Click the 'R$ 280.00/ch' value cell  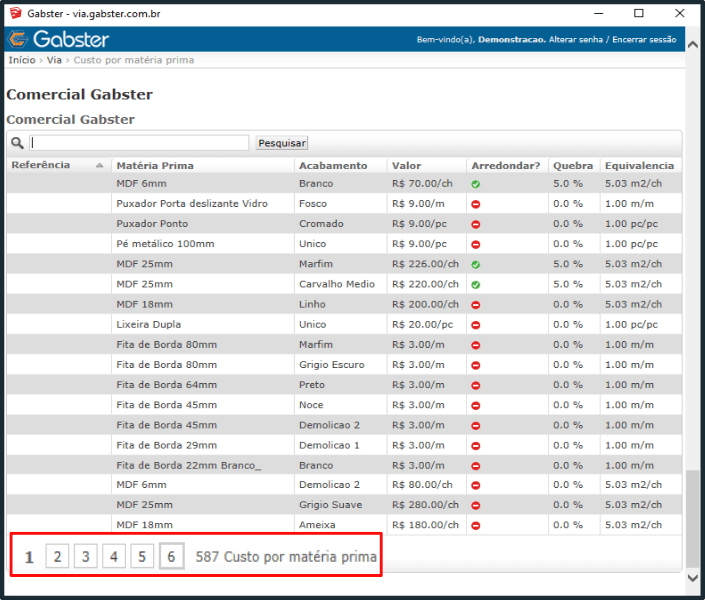pos(425,505)
